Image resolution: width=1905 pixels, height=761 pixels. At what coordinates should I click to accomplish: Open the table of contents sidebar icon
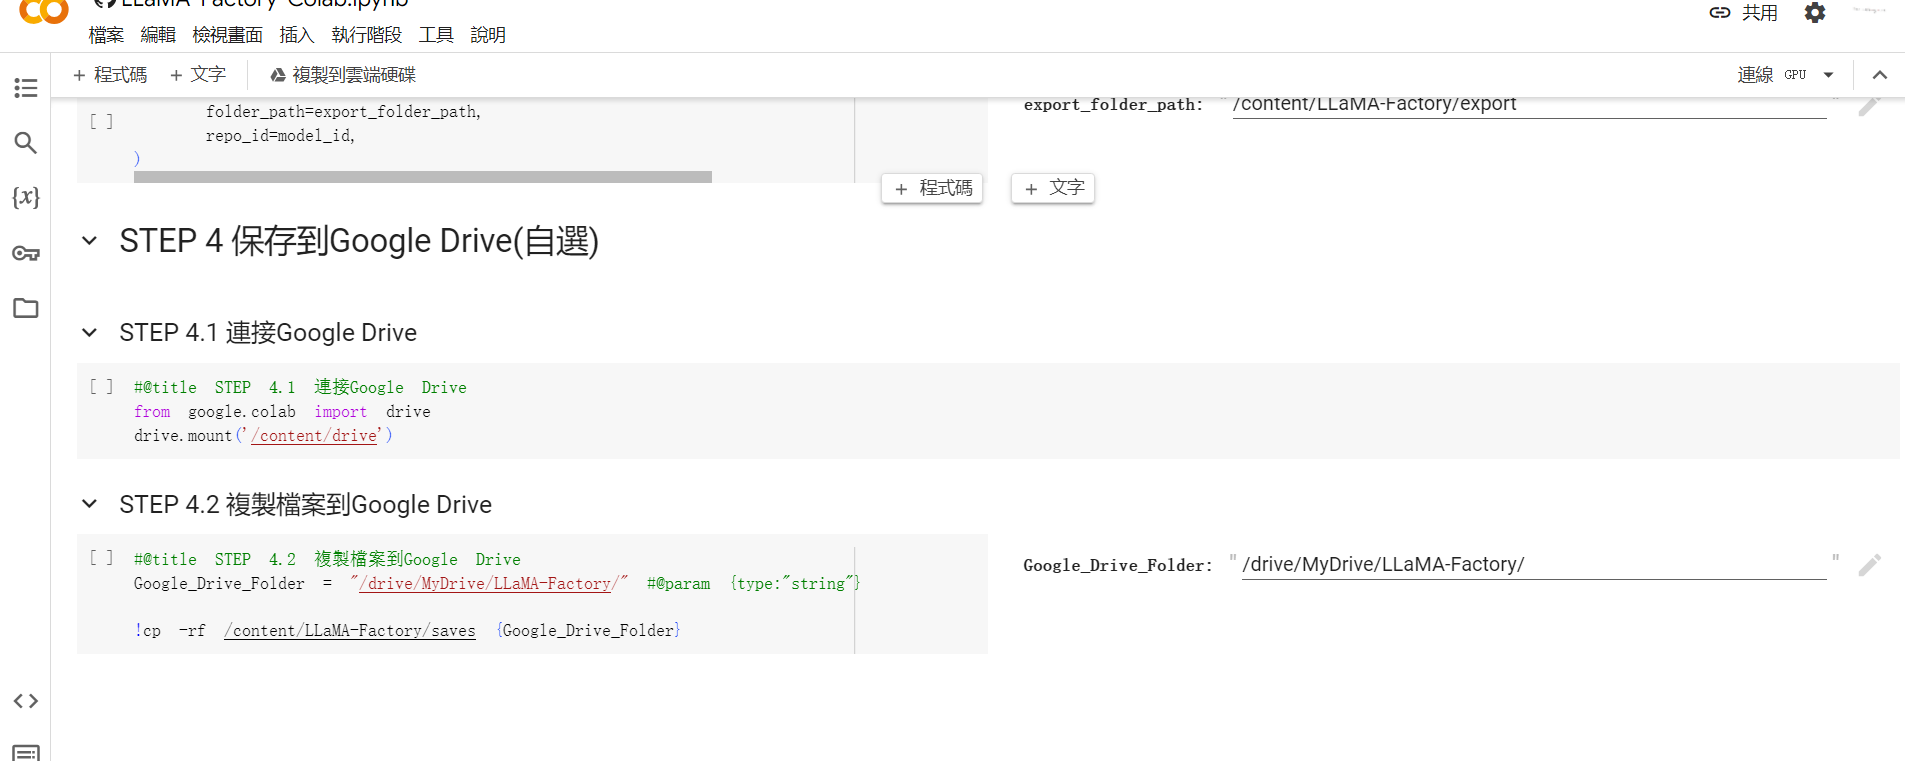tap(26, 88)
